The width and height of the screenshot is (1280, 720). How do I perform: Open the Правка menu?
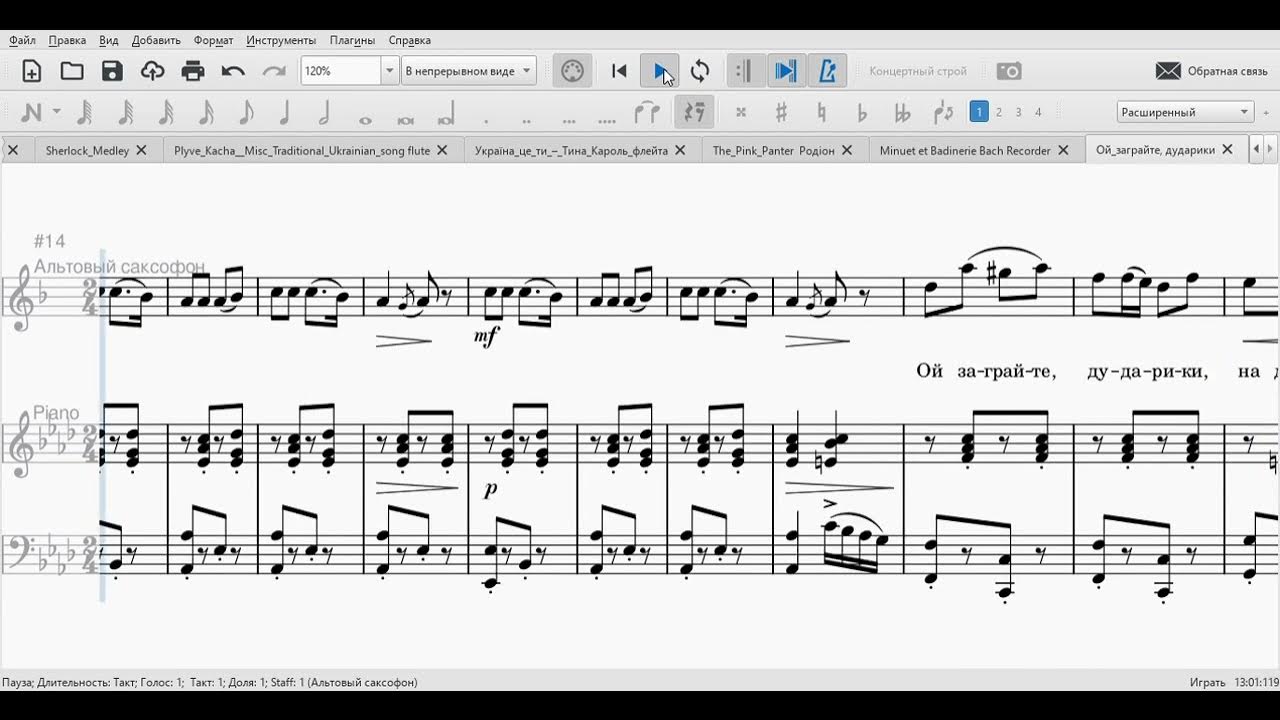pyautogui.click(x=67, y=40)
